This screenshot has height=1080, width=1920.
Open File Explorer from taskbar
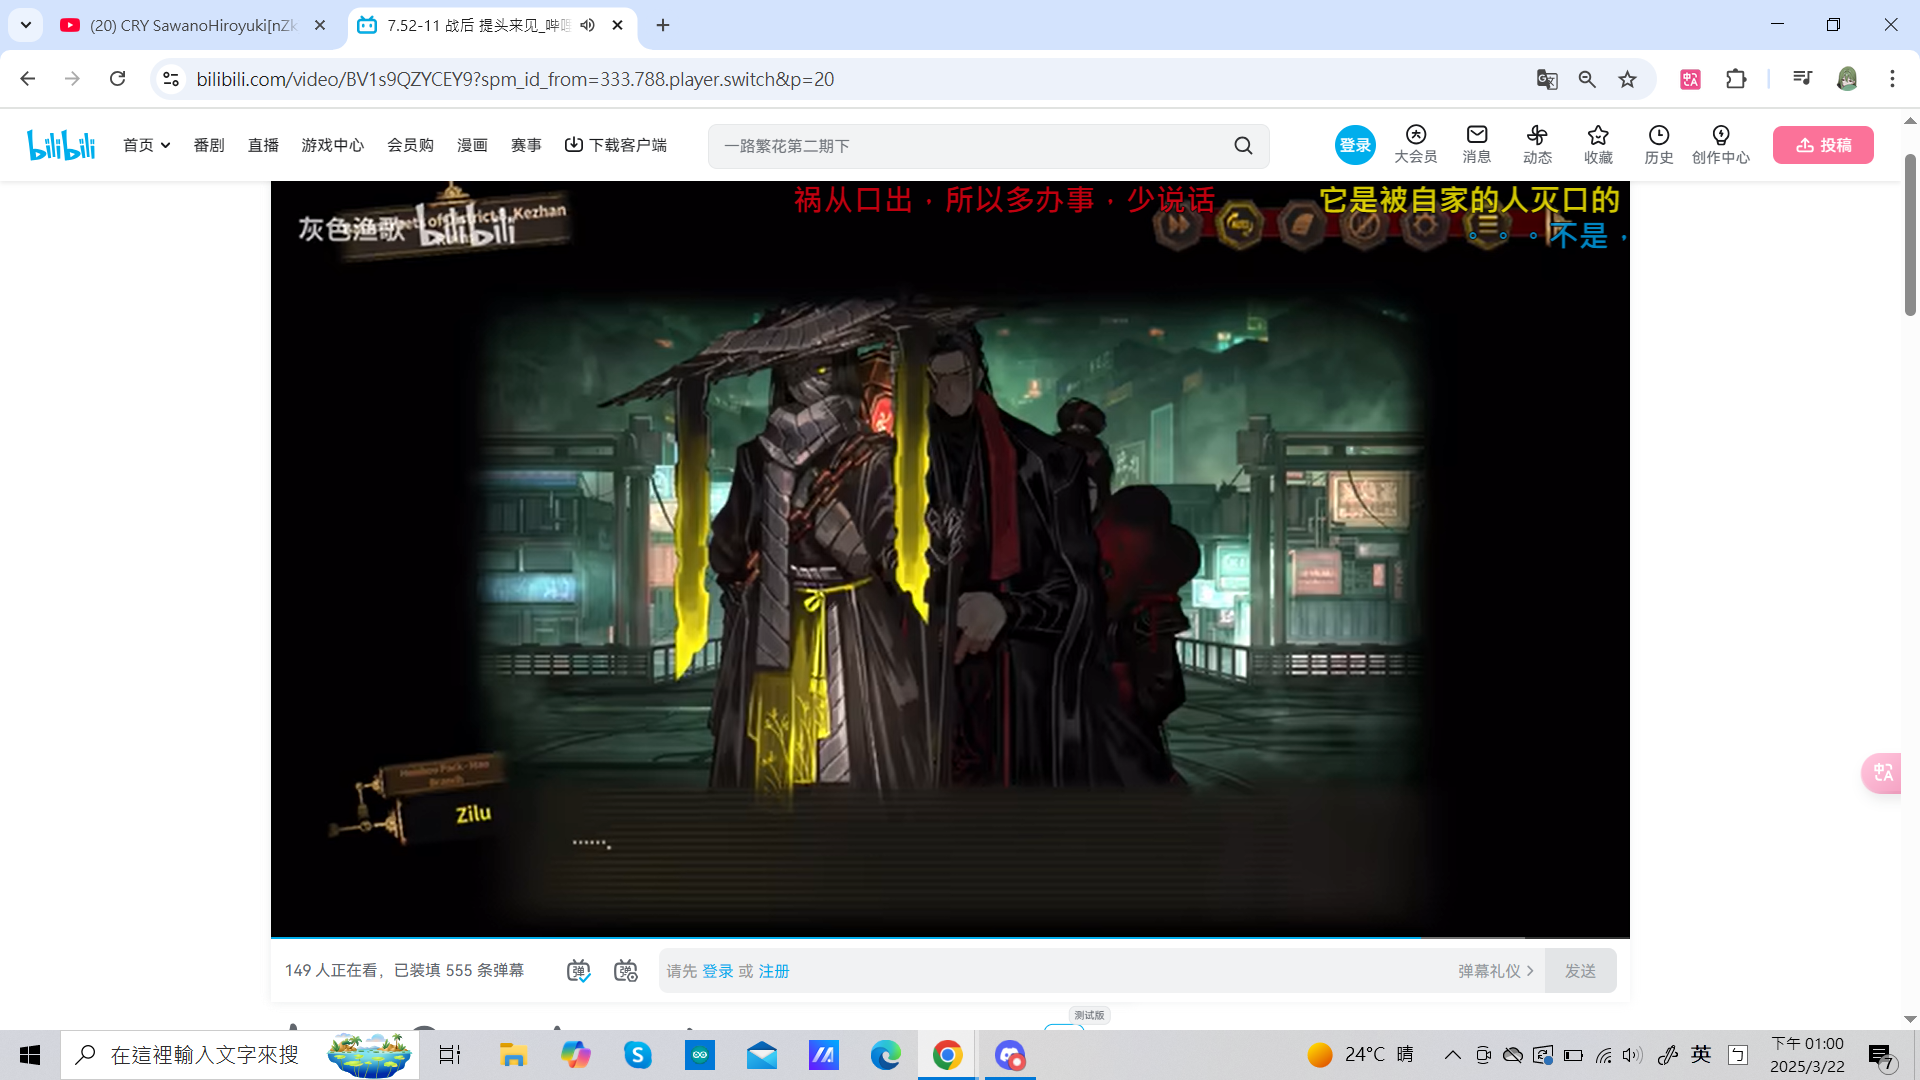[x=513, y=1055]
